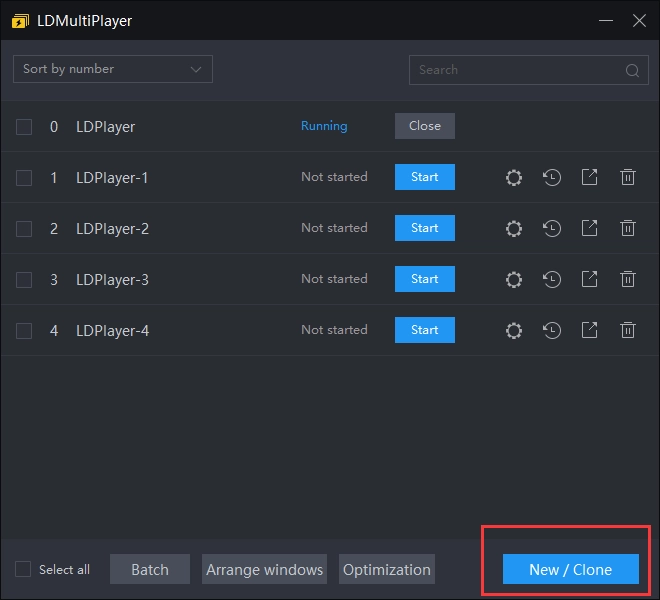This screenshot has width=660, height=600.
Task: Click the Running status text
Action: point(324,126)
